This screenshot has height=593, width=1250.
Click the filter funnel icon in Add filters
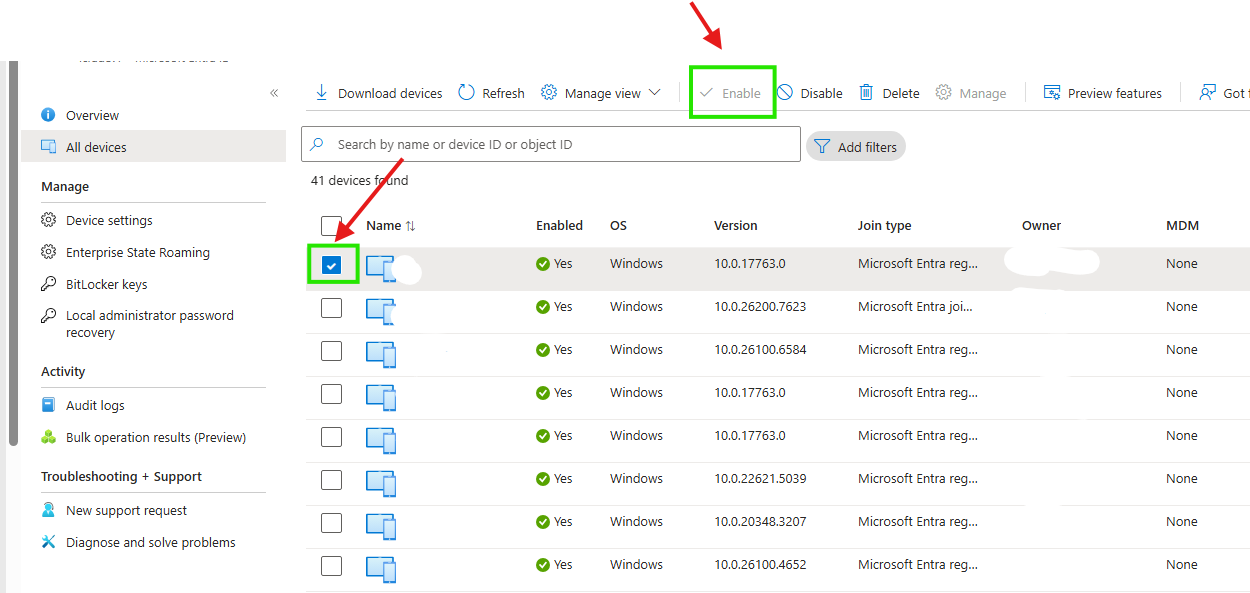pos(822,147)
